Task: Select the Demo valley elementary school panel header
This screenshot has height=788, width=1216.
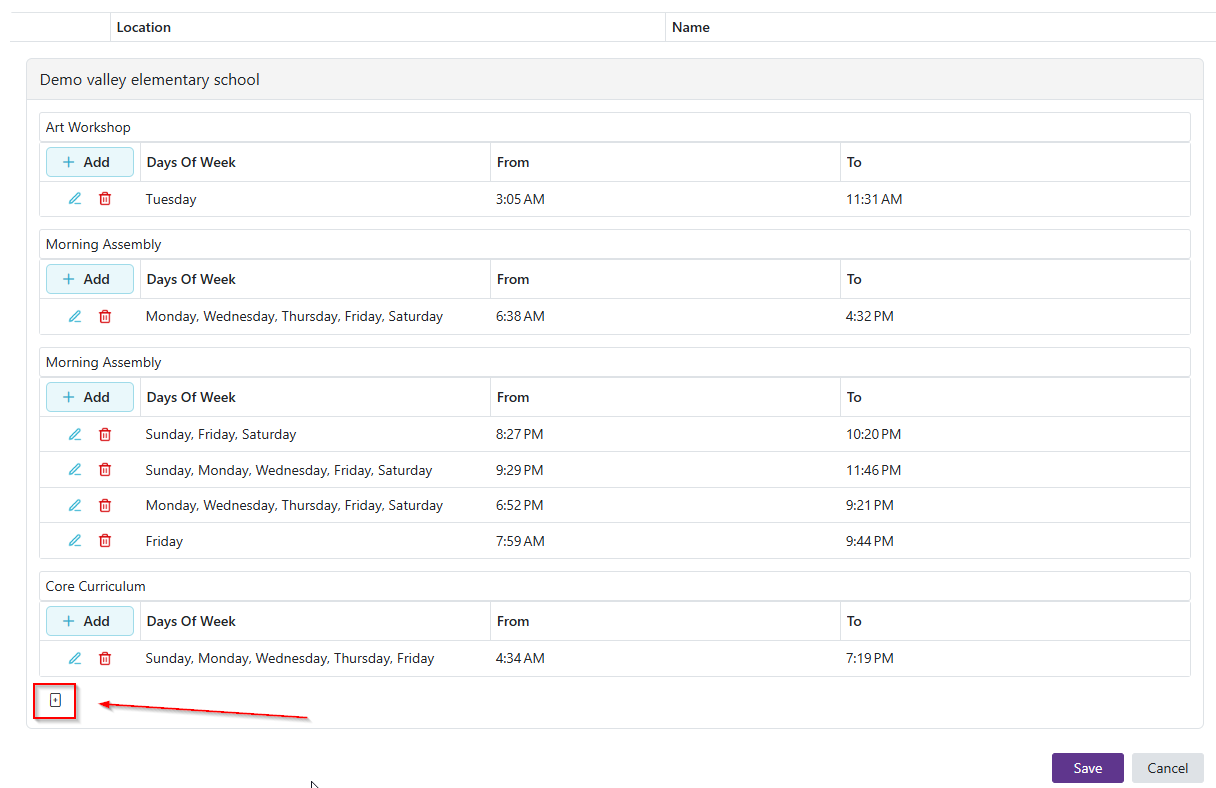Action: (x=150, y=80)
